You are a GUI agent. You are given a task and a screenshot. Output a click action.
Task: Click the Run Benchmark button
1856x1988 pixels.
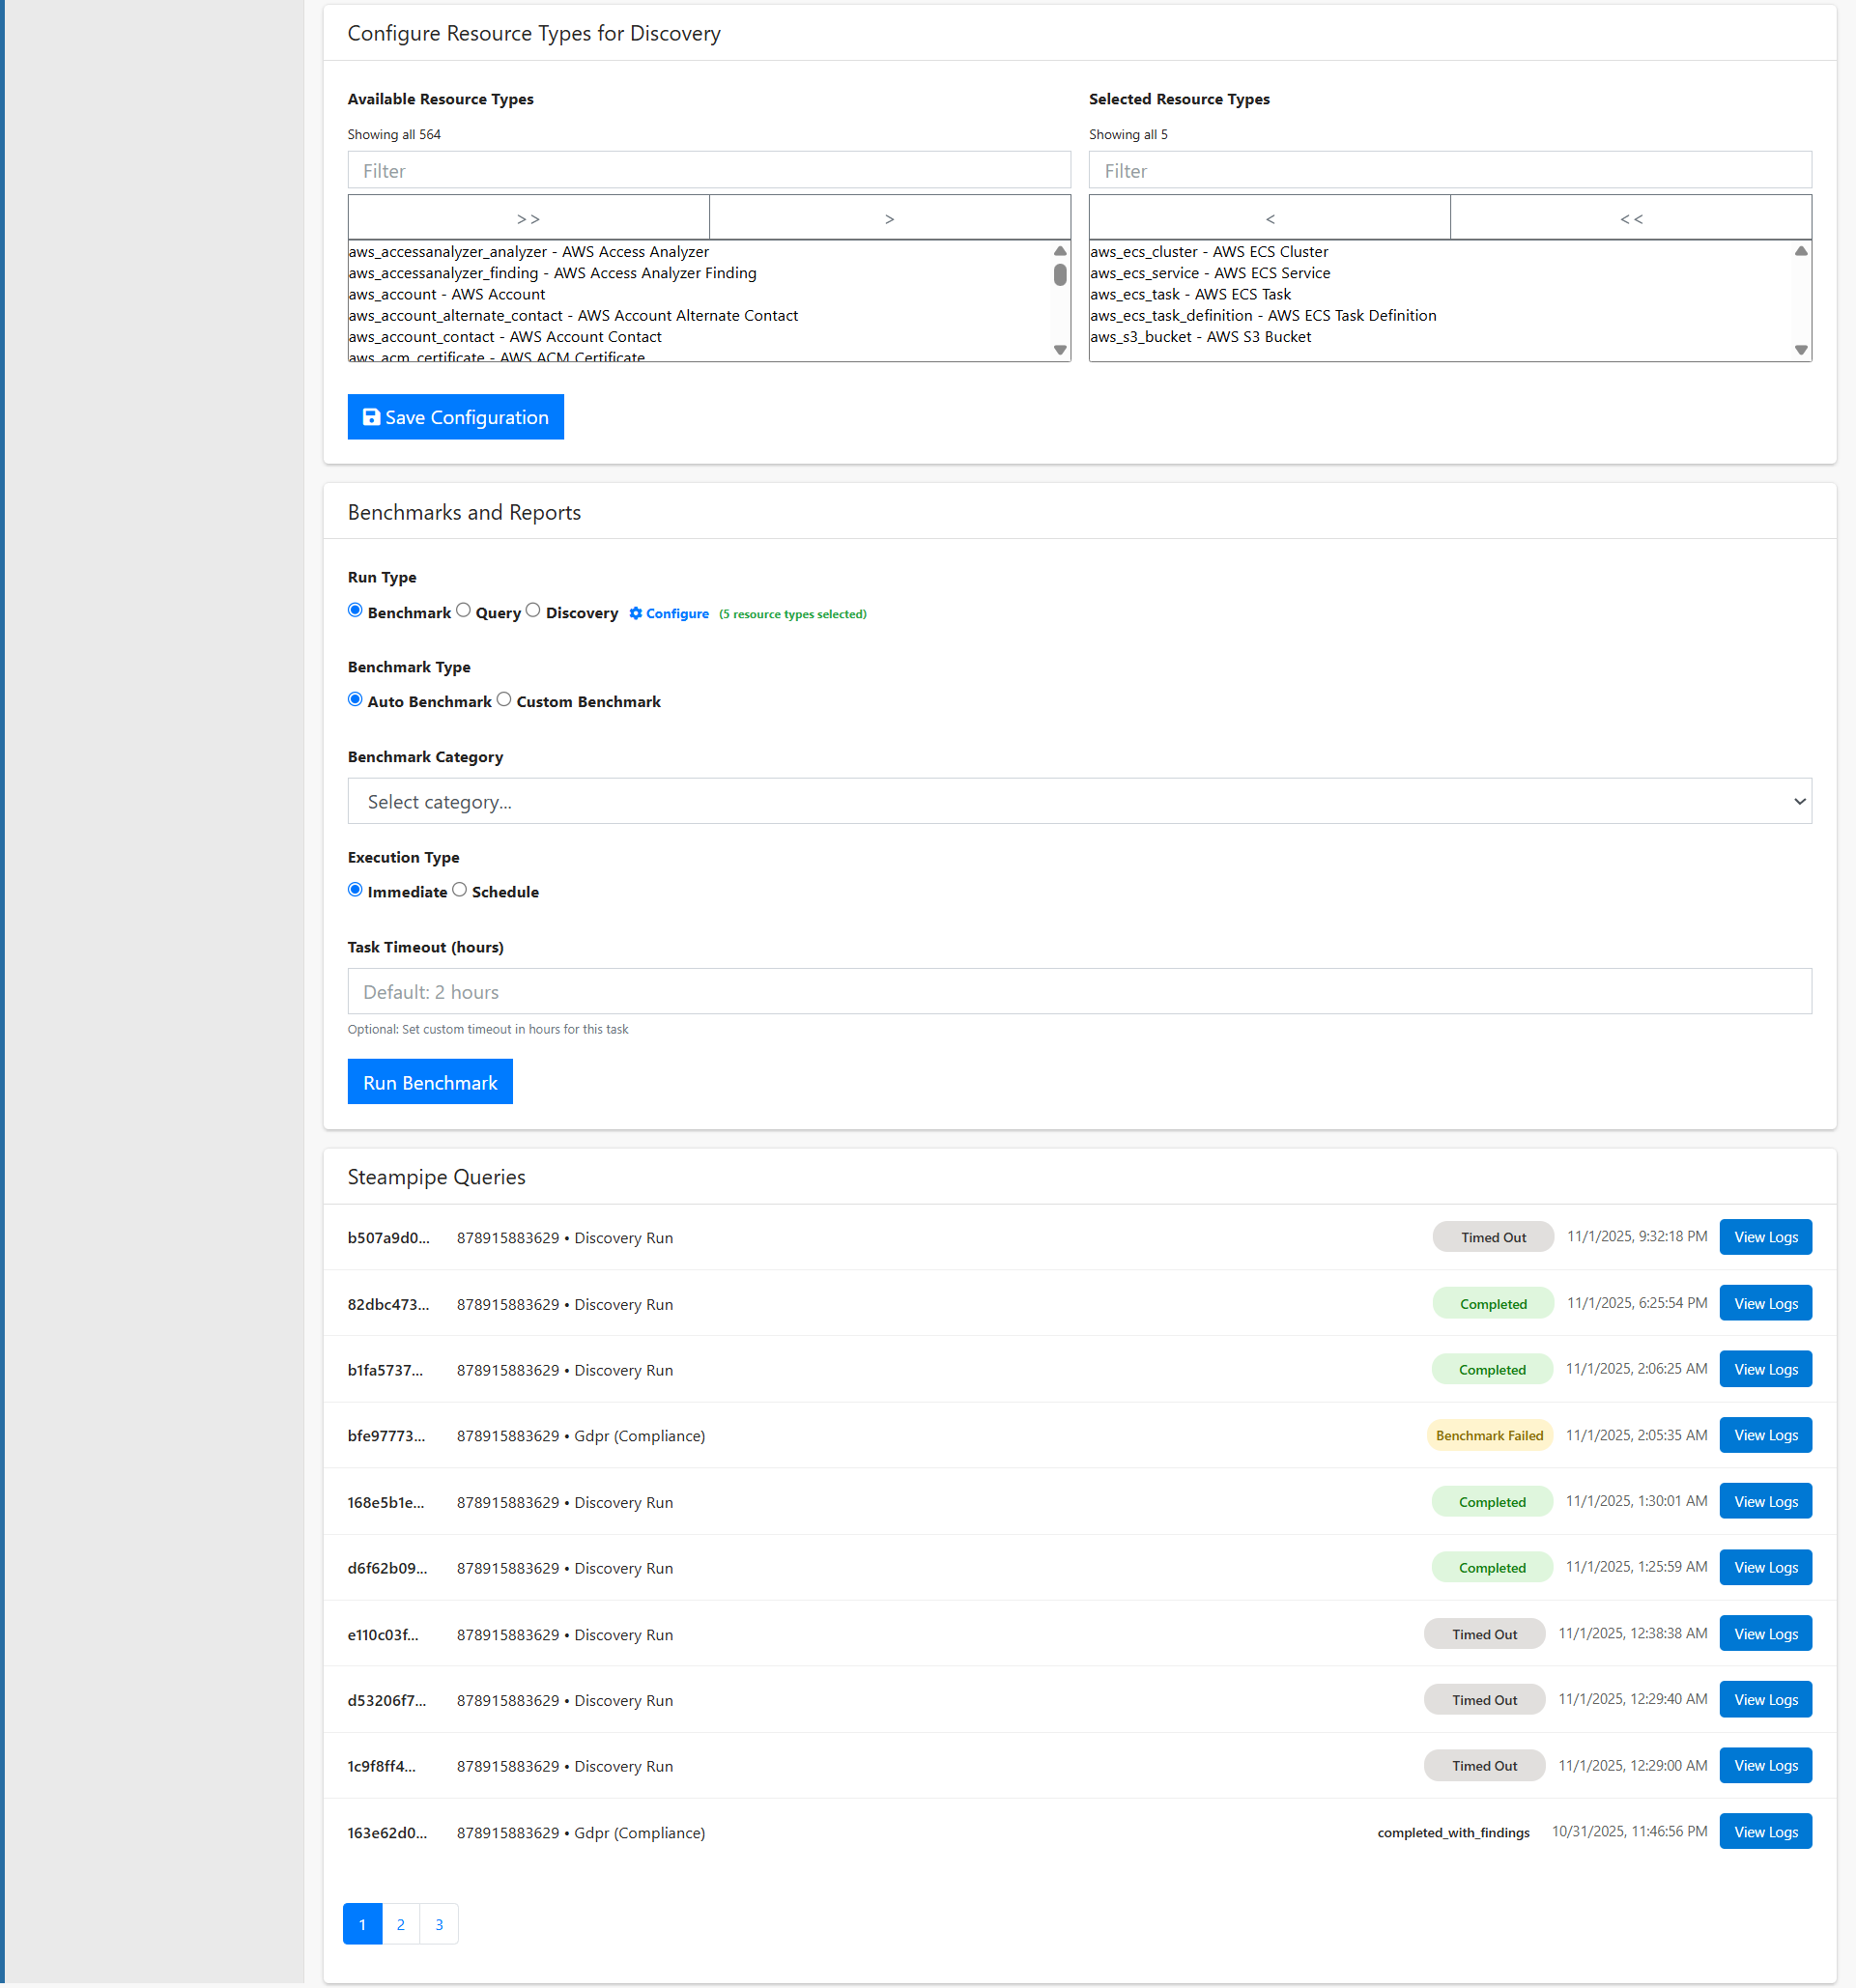(430, 1082)
